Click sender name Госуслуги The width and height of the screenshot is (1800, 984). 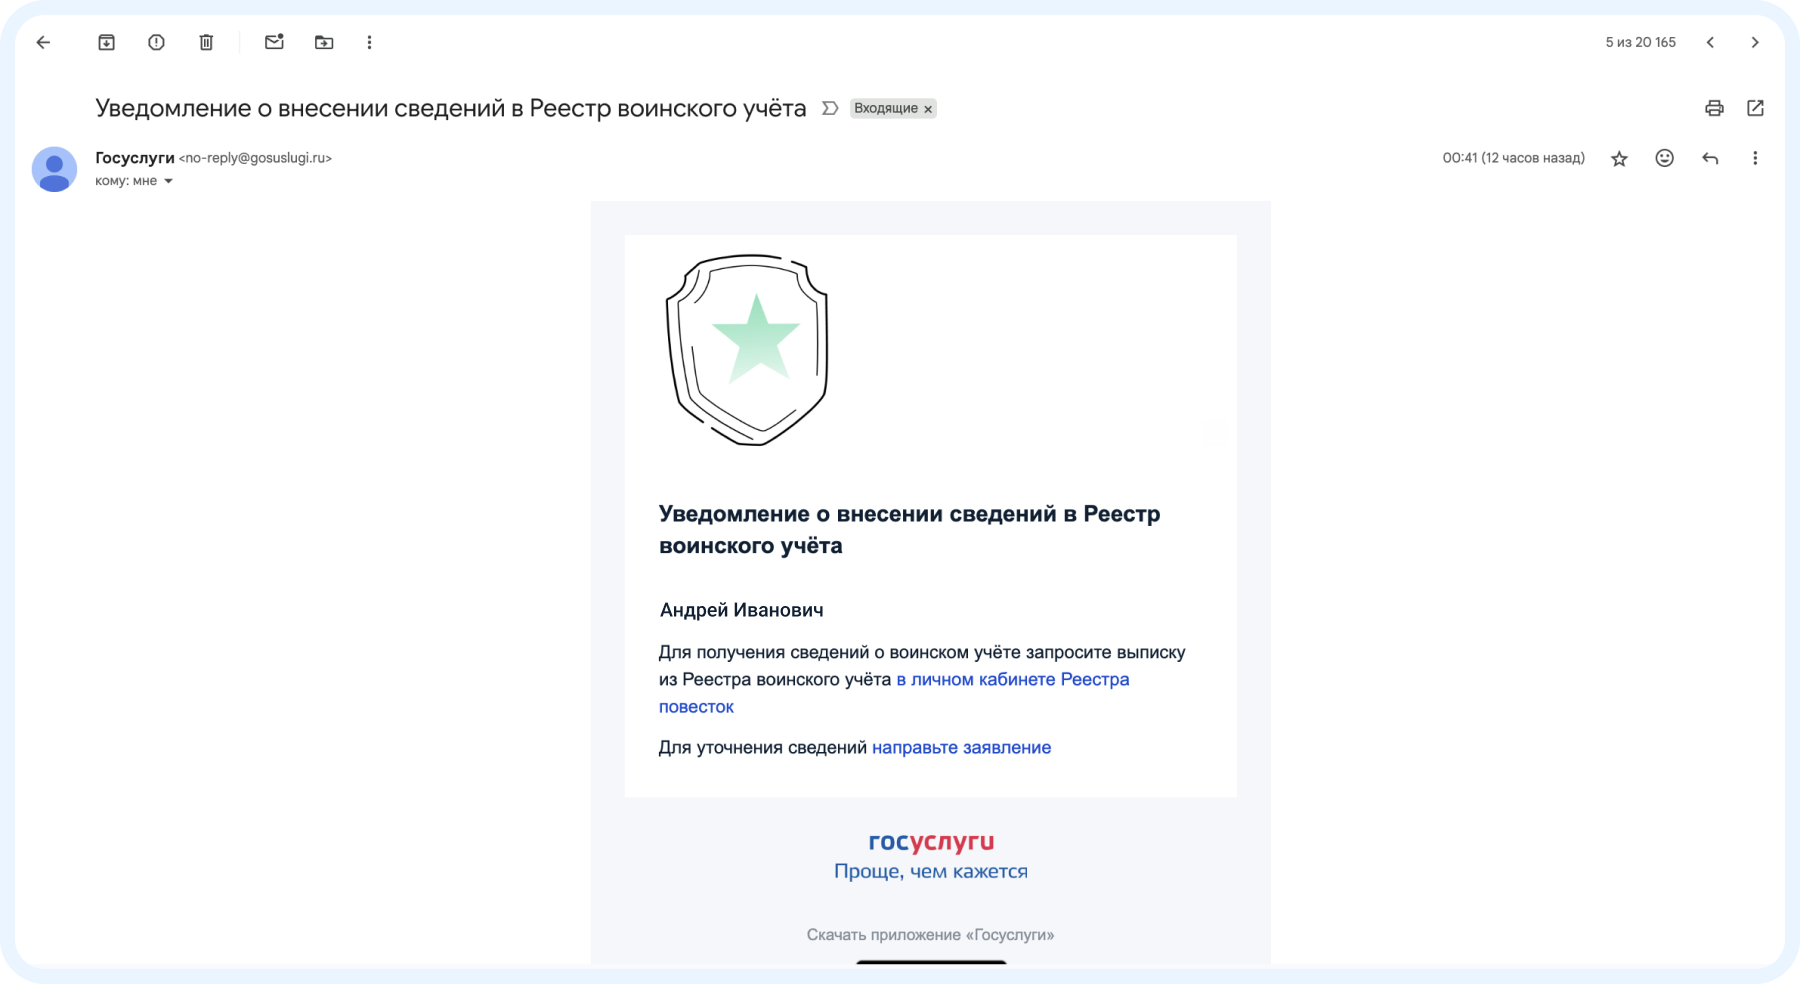pos(135,158)
